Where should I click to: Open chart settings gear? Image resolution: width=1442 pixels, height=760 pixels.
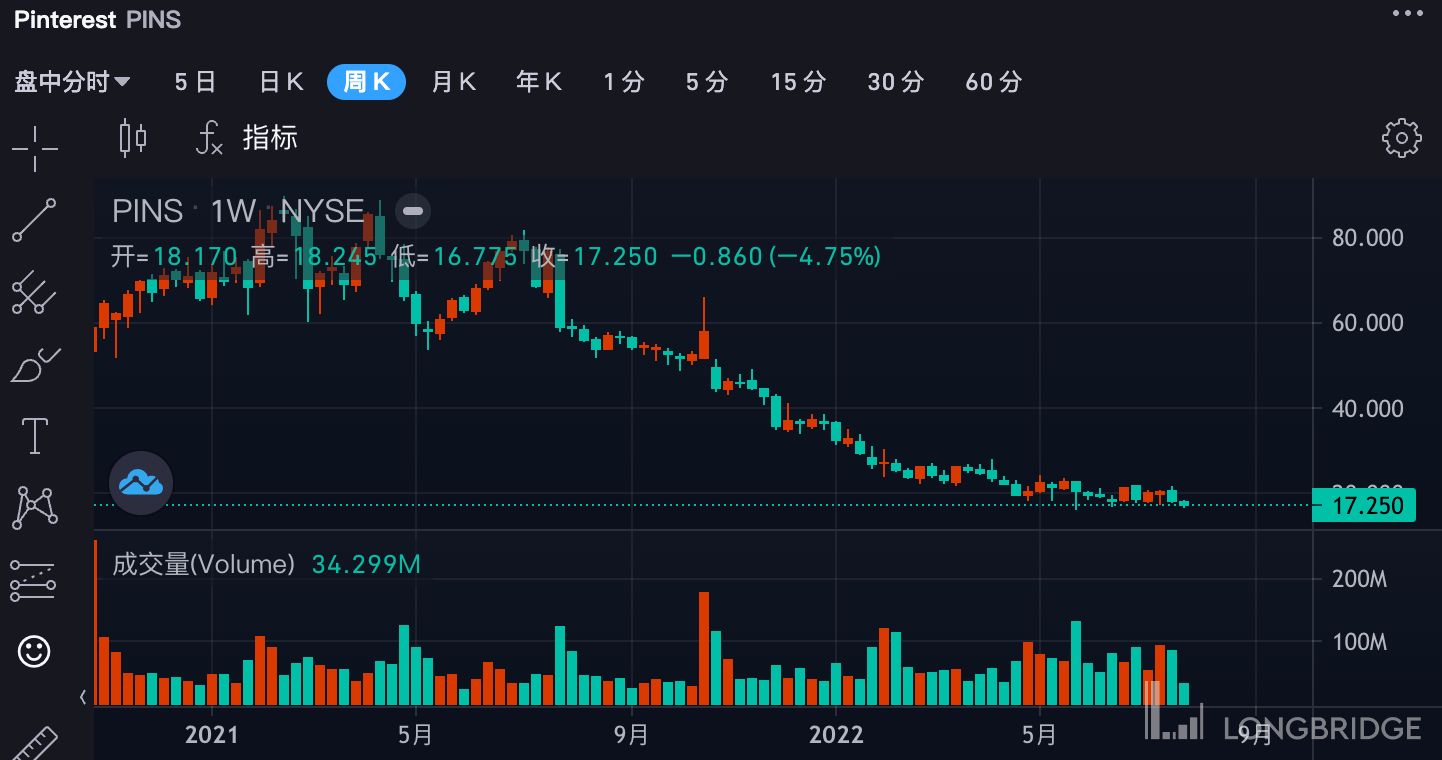pos(1401,138)
